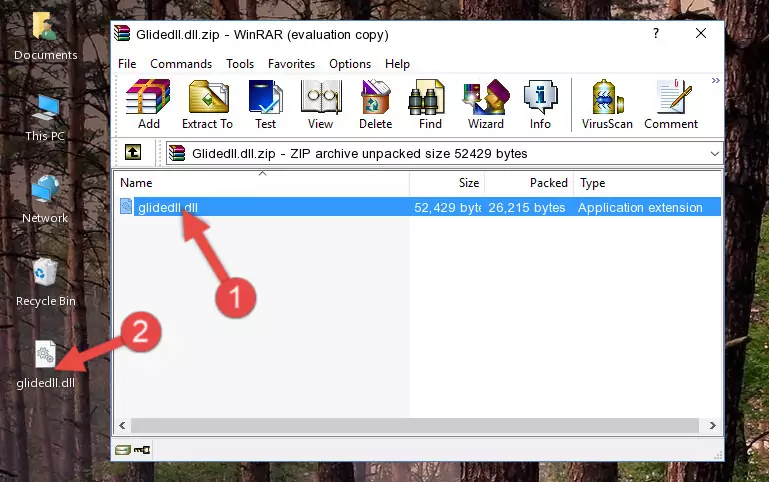Open the Tools menu
This screenshot has width=769, height=482.
(240, 64)
